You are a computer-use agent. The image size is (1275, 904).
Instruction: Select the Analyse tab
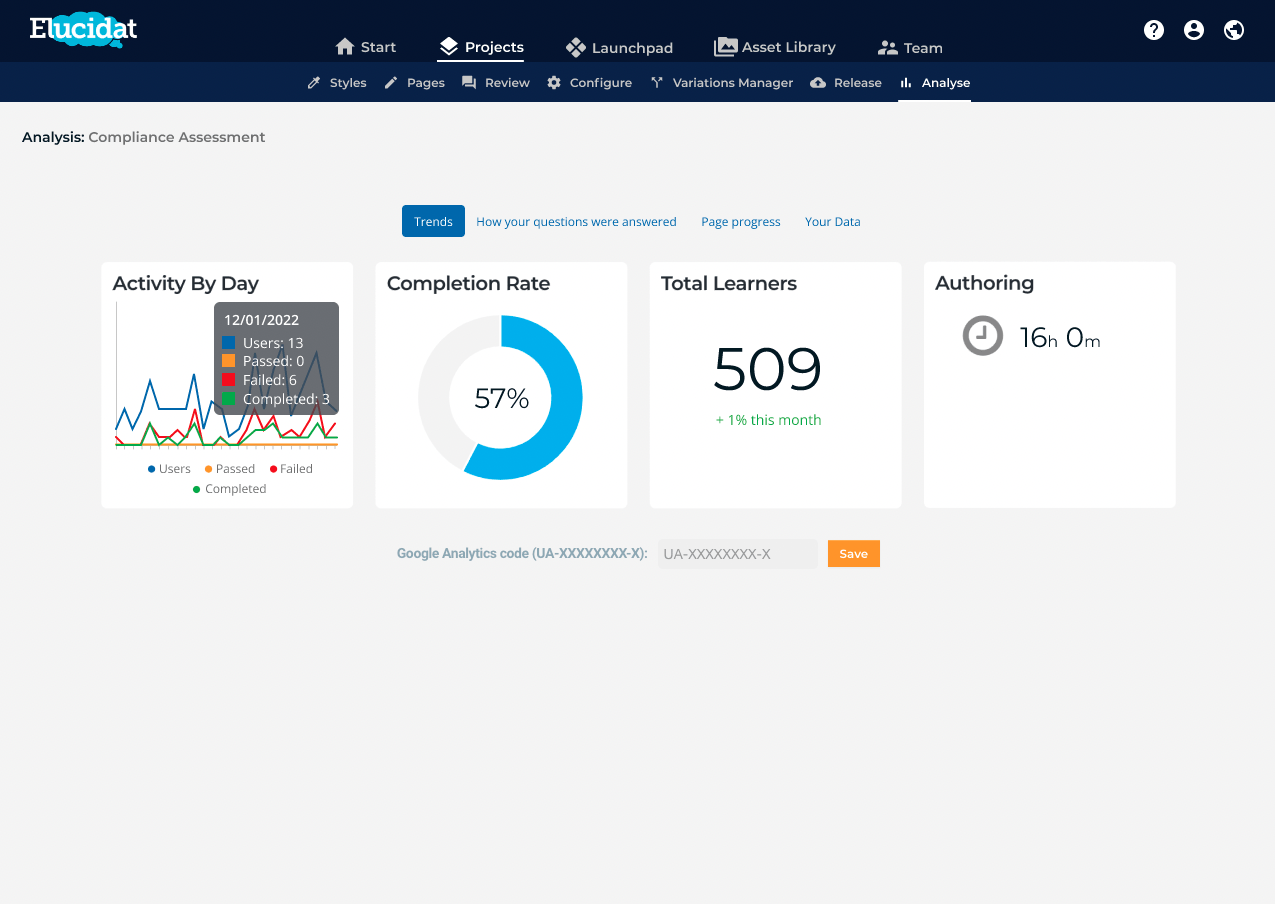pos(935,83)
